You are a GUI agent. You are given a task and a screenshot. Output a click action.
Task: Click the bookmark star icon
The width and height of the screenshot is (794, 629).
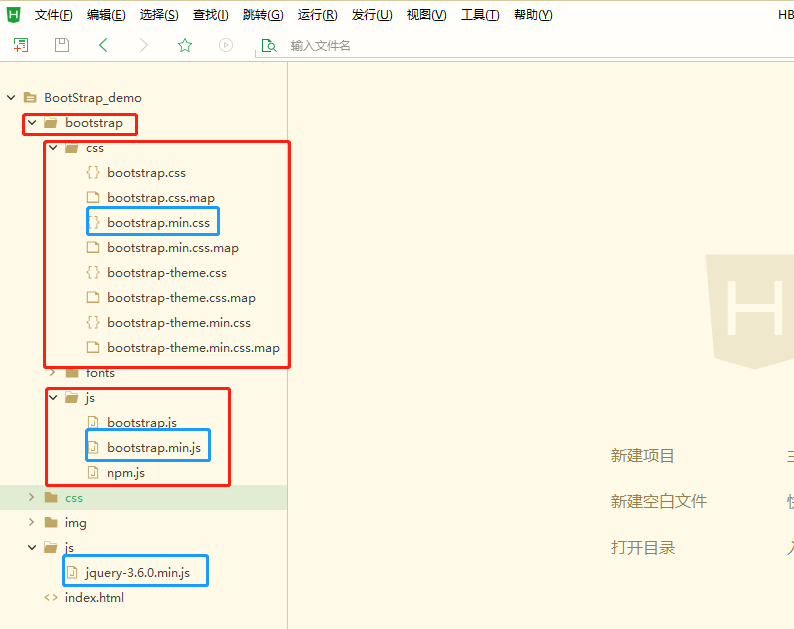coord(185,45)
